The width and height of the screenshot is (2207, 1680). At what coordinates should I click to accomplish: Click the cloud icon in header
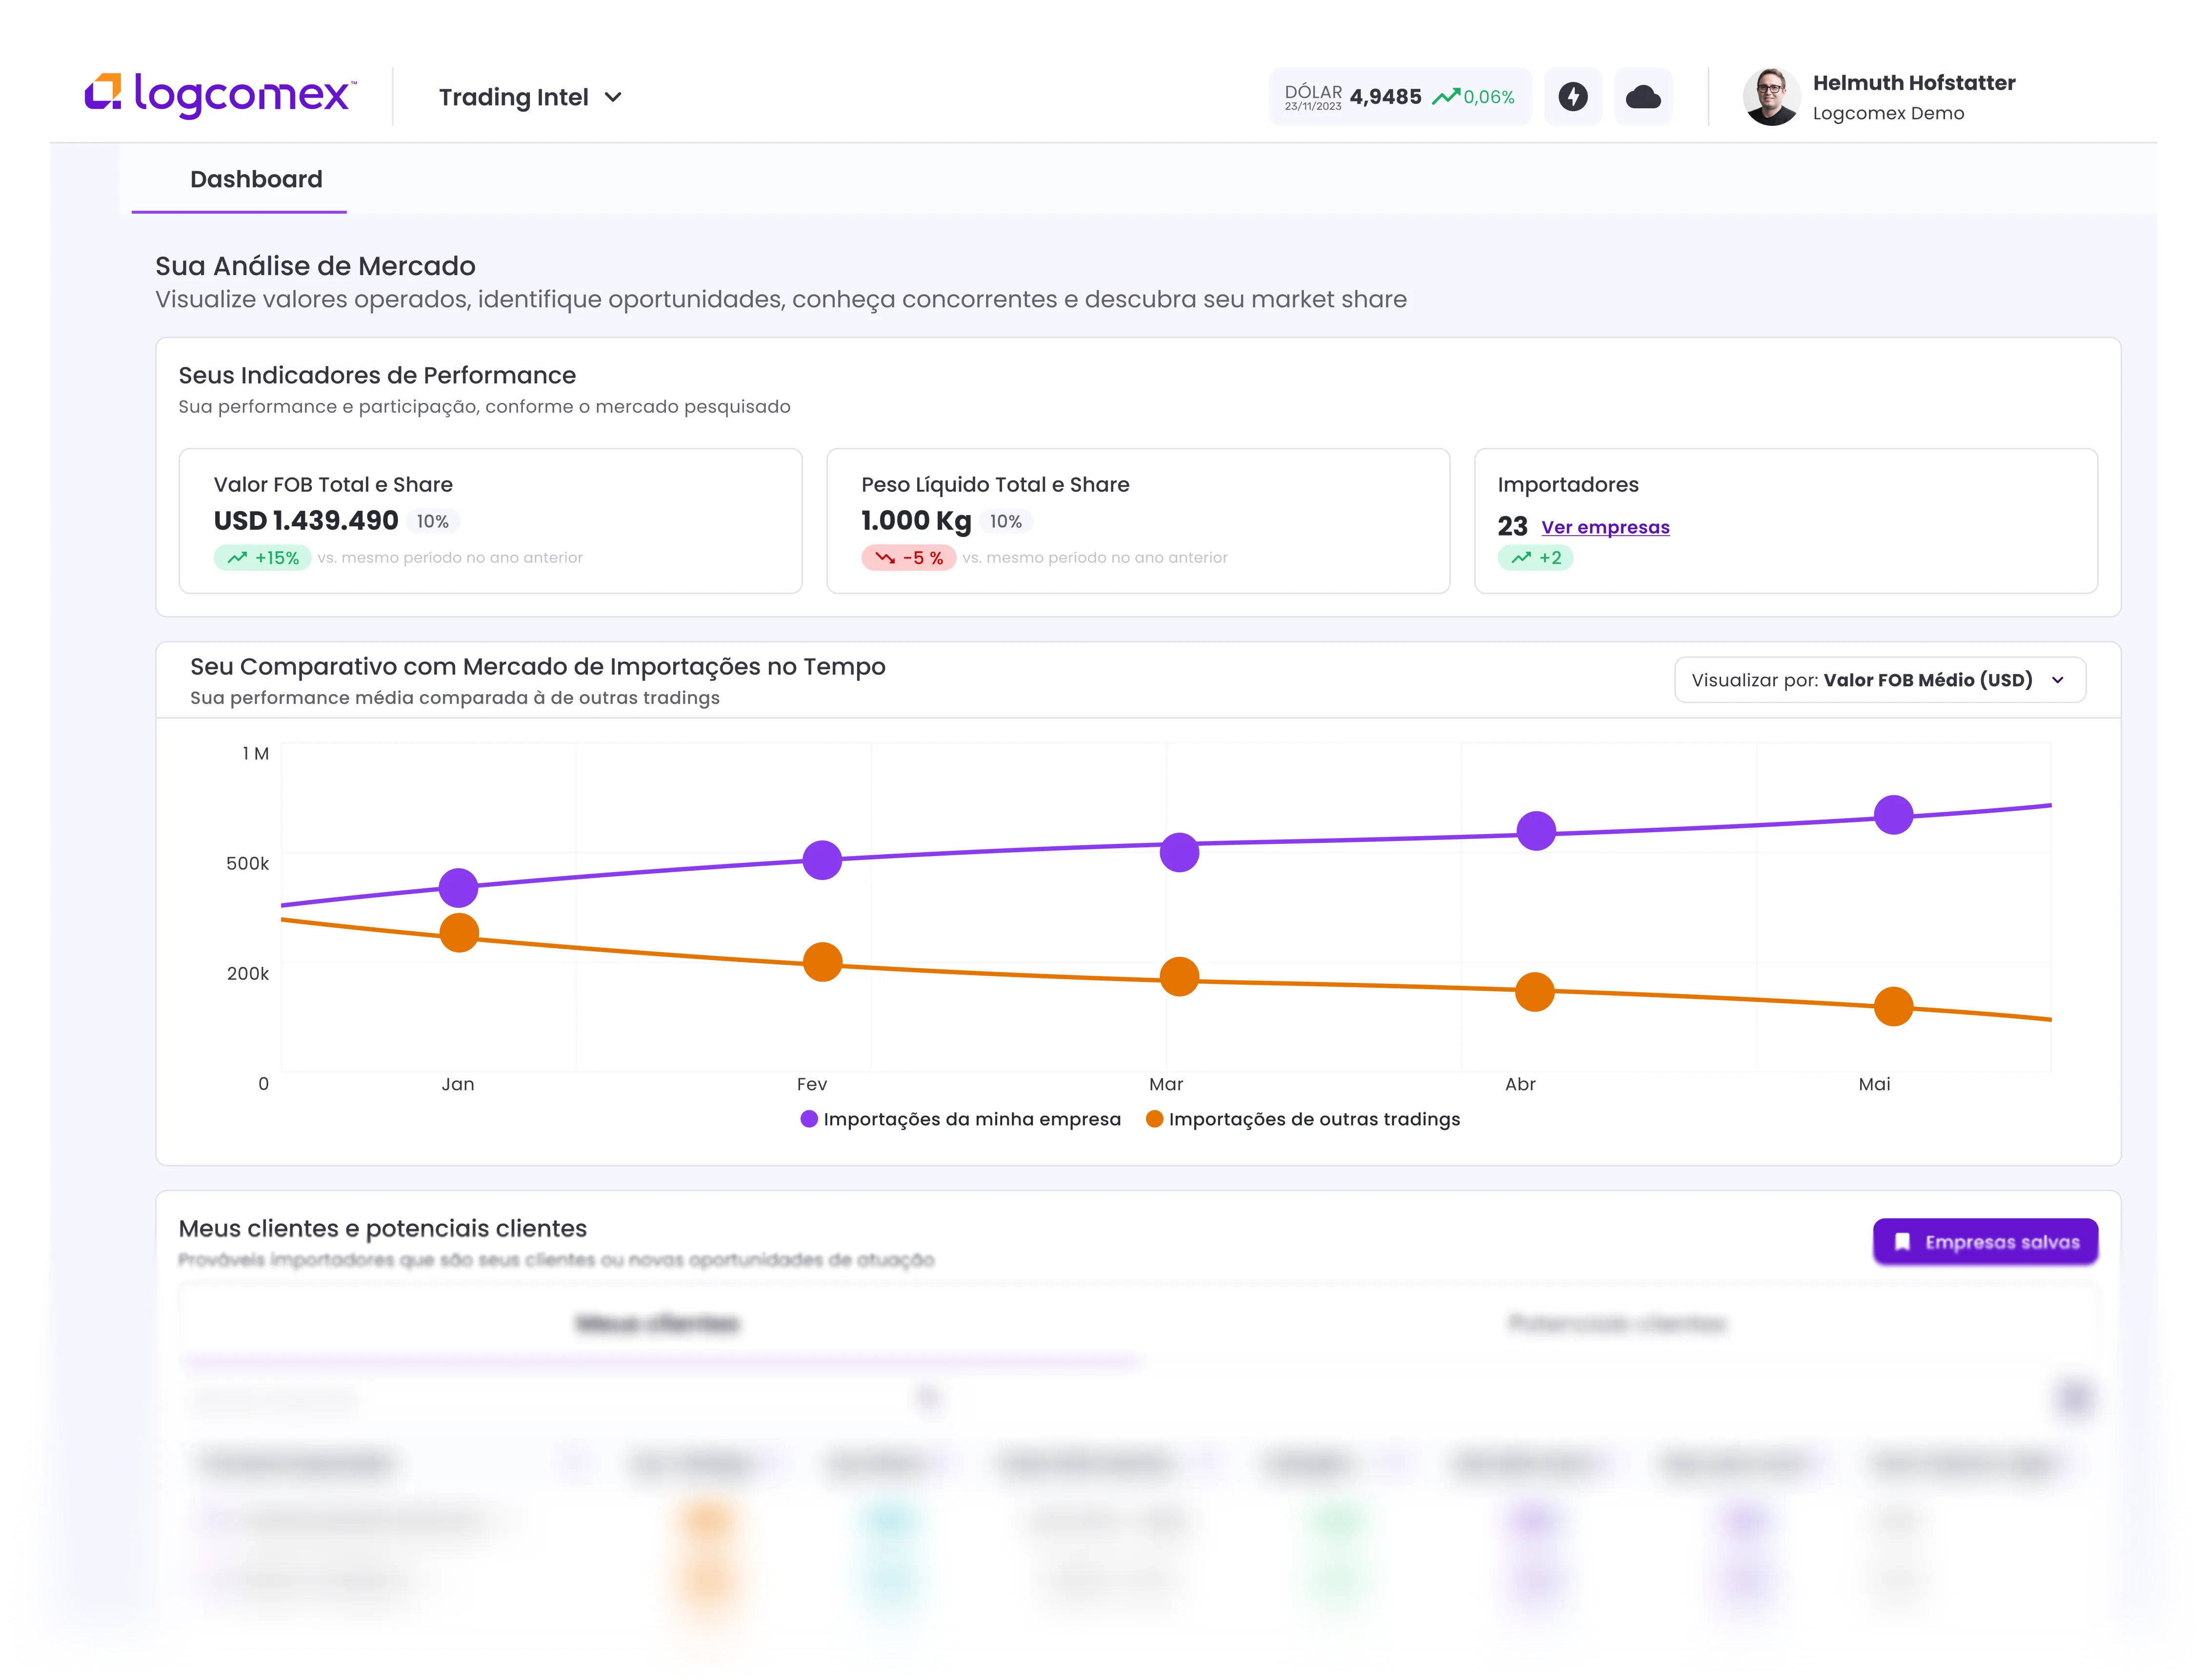click(x=1643, y=97)
